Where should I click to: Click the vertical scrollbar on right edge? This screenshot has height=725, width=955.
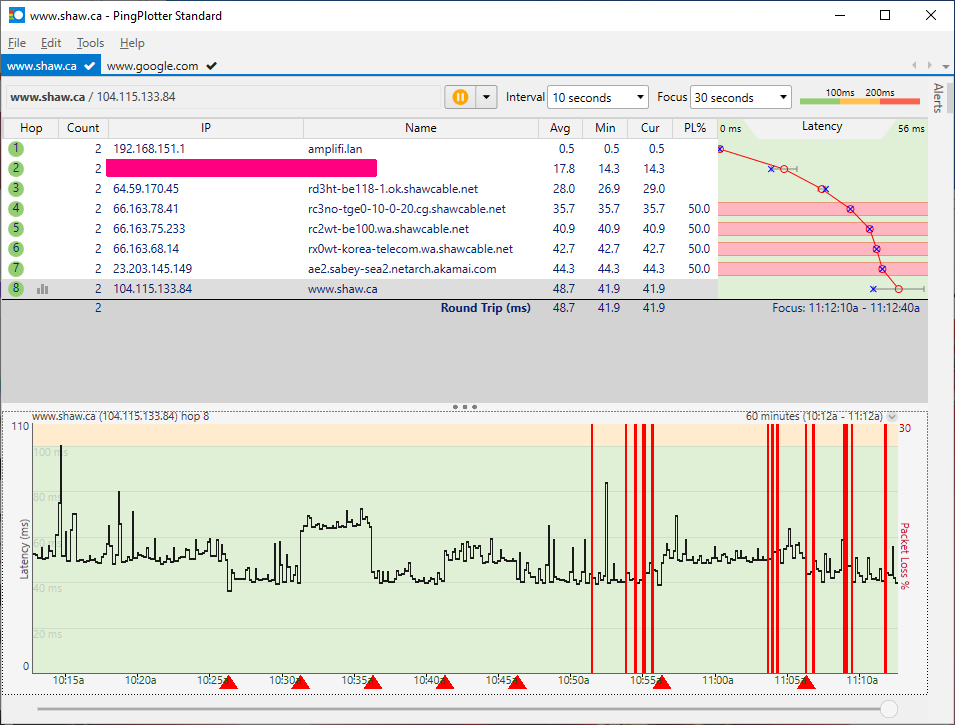(x=951, y=97)
